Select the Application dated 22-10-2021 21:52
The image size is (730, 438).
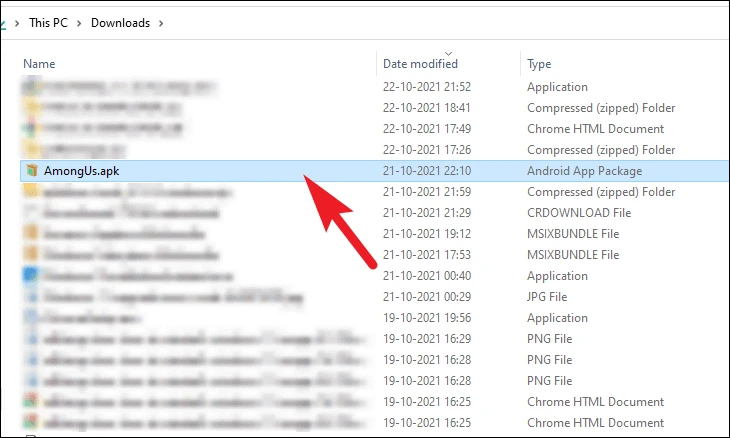[374, 87]
